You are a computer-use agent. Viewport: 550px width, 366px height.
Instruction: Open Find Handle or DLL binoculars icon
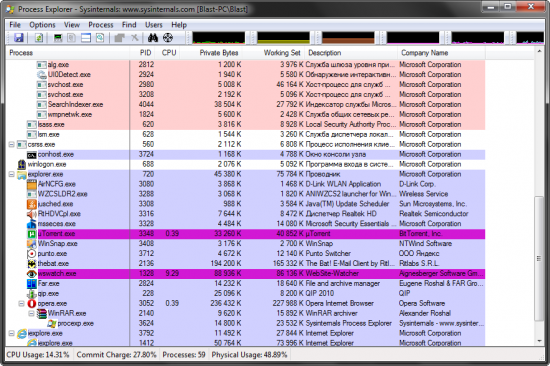point(153,38)
